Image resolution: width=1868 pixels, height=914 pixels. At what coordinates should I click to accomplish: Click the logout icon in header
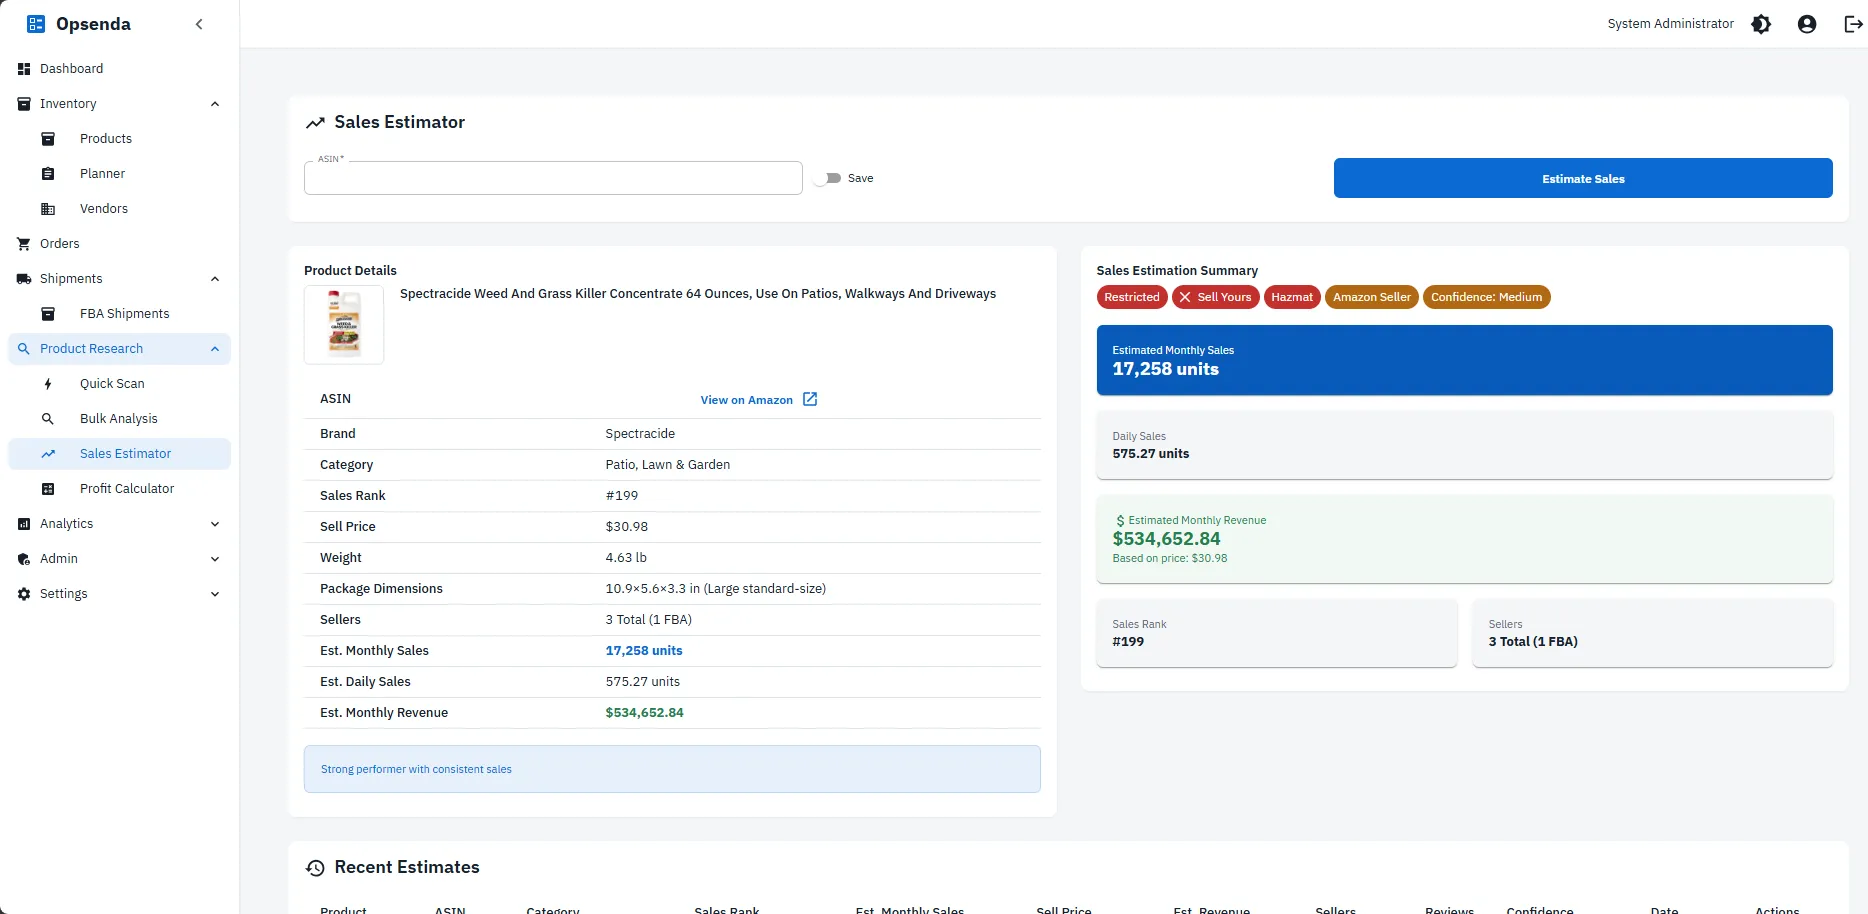click(1853, 24)
